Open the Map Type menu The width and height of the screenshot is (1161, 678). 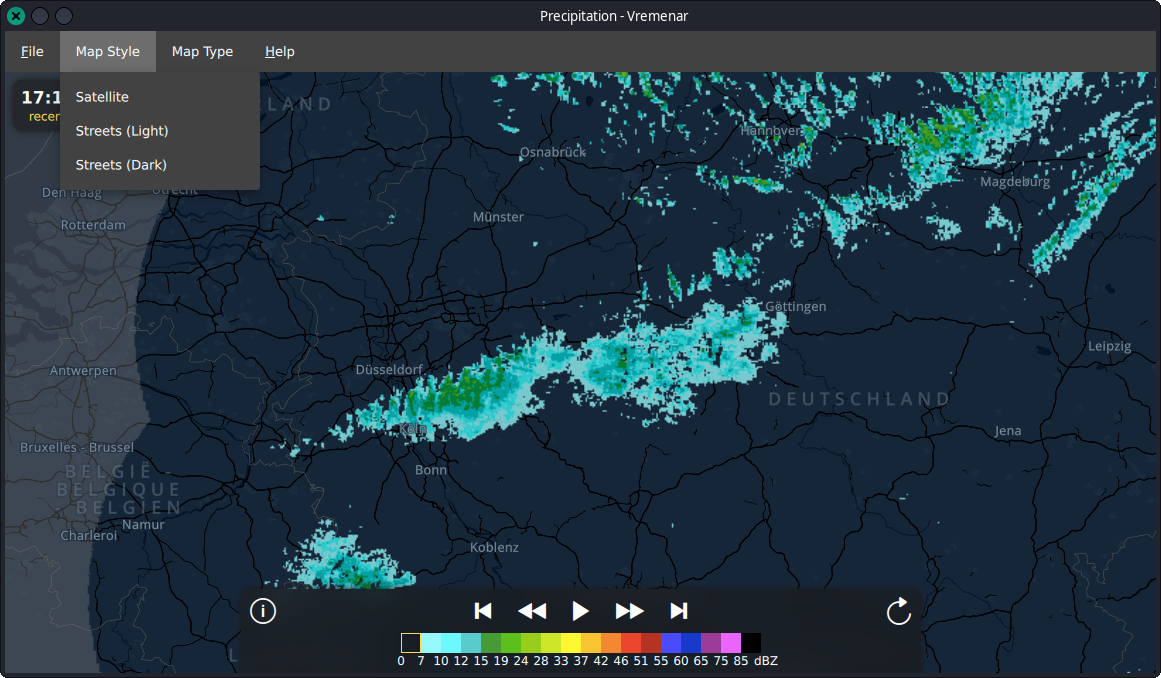coord(202,51)
